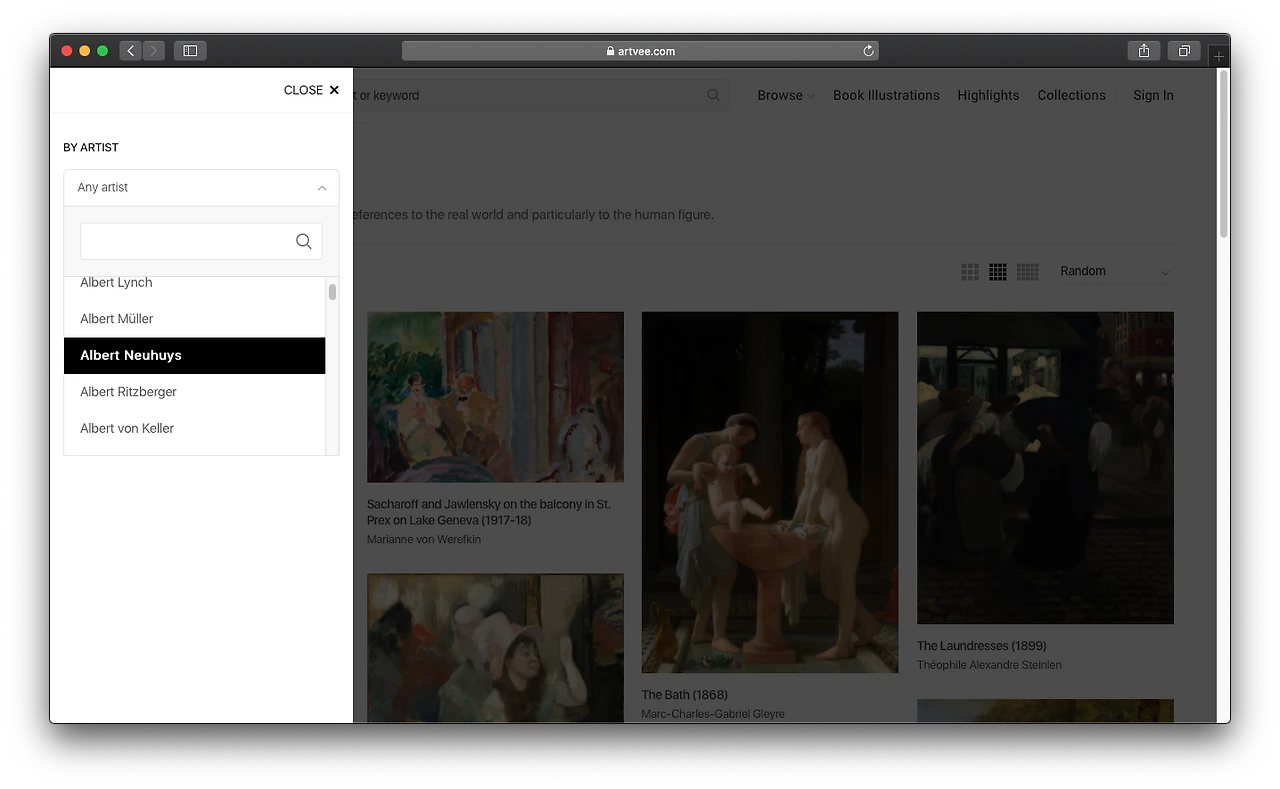Go back using Safari's back arrow

(131, 51)
